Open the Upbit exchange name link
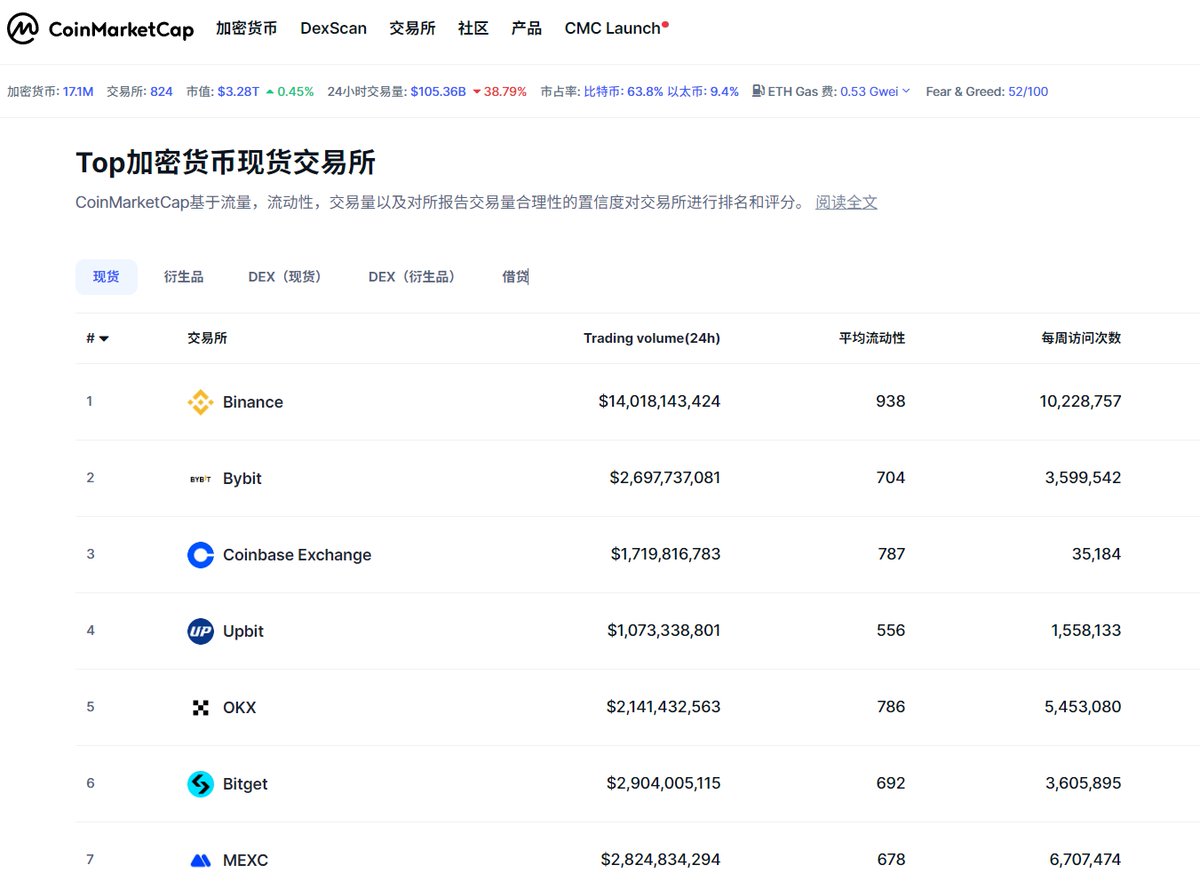1200x889 pixels. [243, 631]
